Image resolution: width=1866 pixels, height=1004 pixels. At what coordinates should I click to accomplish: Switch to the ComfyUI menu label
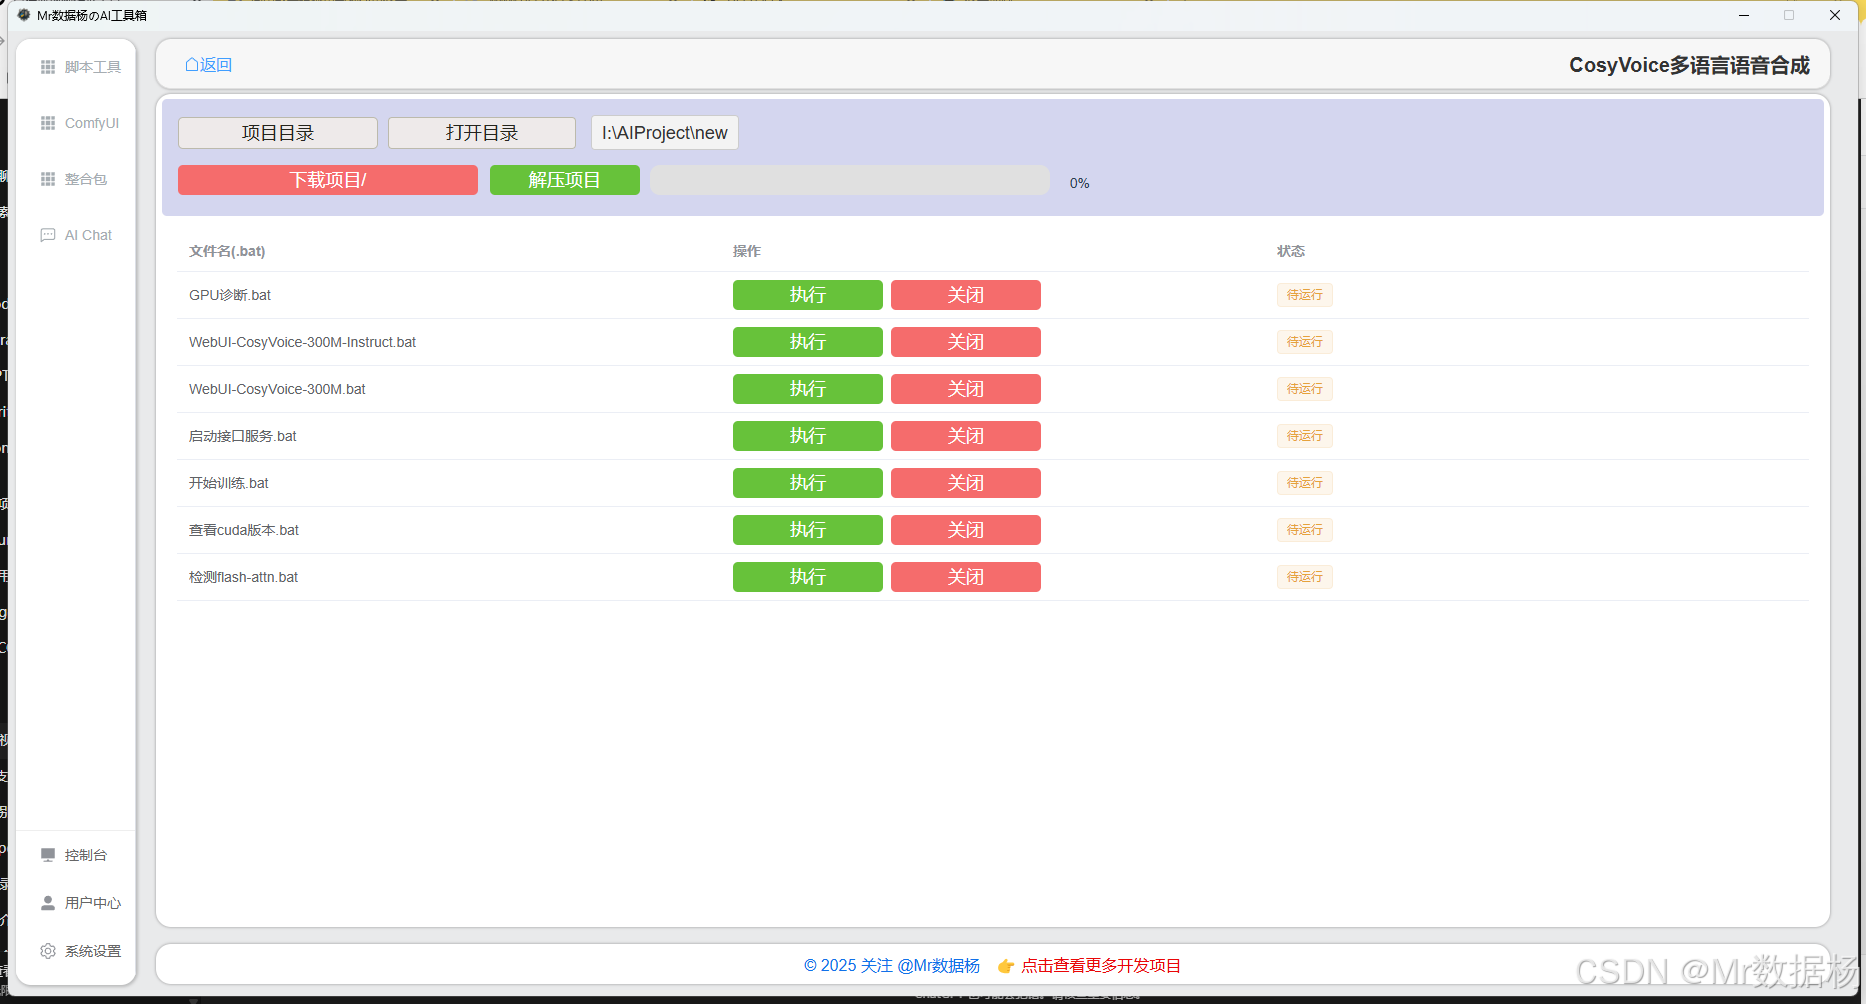(92, 123)
